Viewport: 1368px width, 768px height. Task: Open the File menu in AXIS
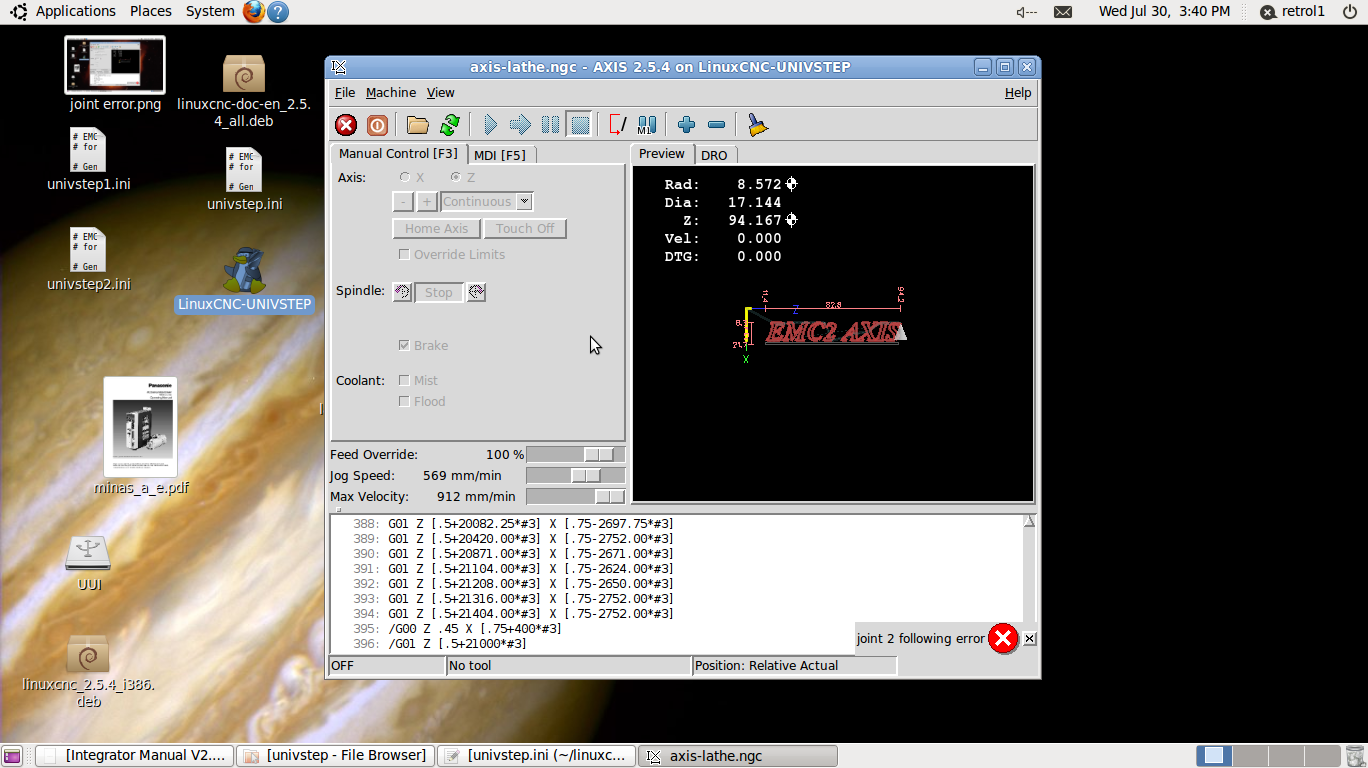tap(345, 93)
